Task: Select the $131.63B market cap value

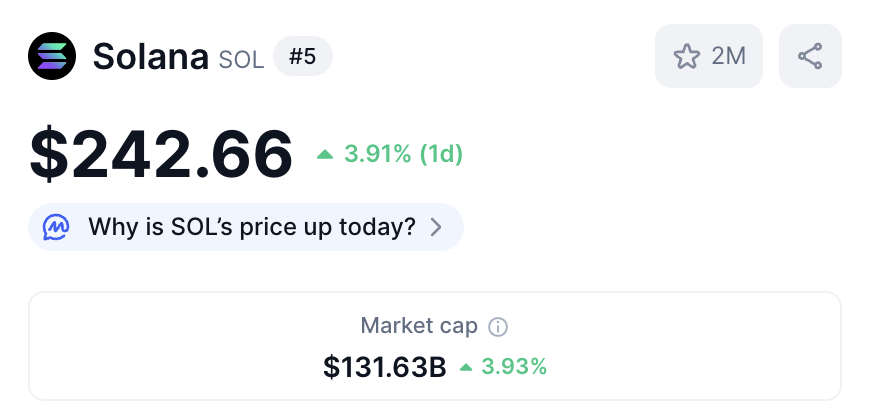Action: (385, 367)
